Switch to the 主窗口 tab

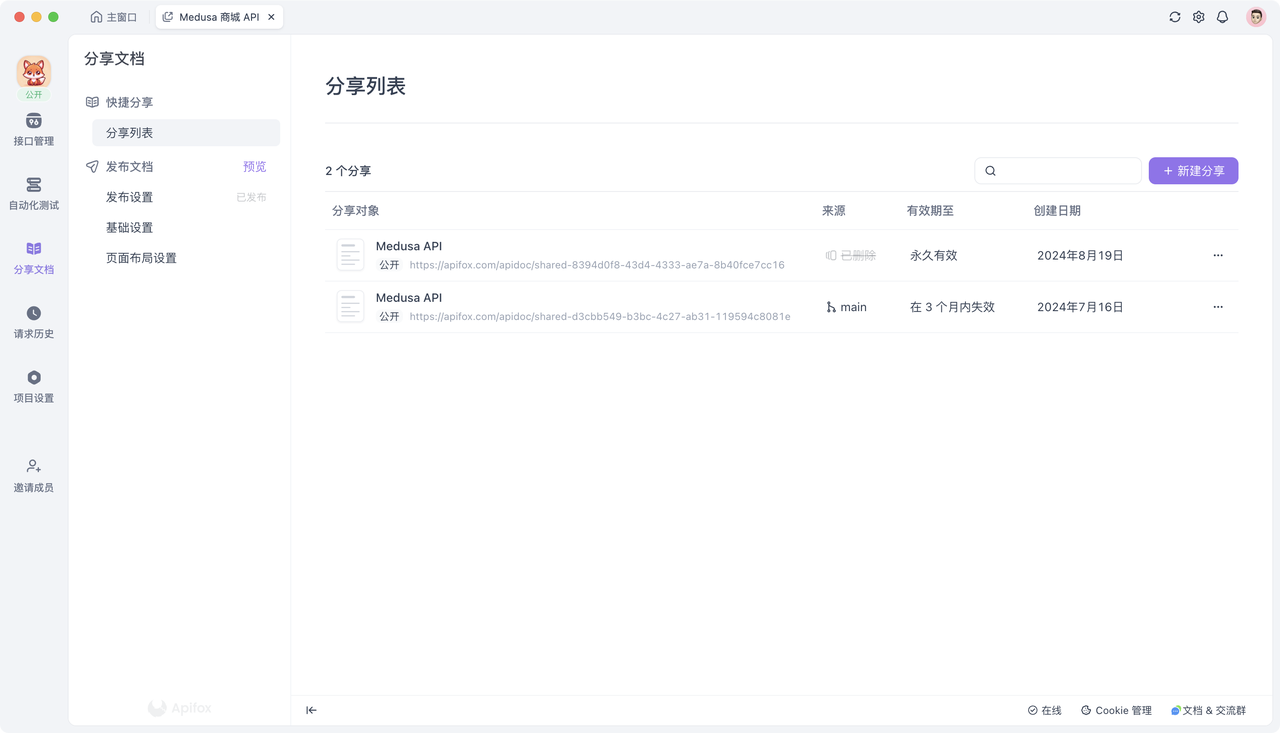click(113, 17)
